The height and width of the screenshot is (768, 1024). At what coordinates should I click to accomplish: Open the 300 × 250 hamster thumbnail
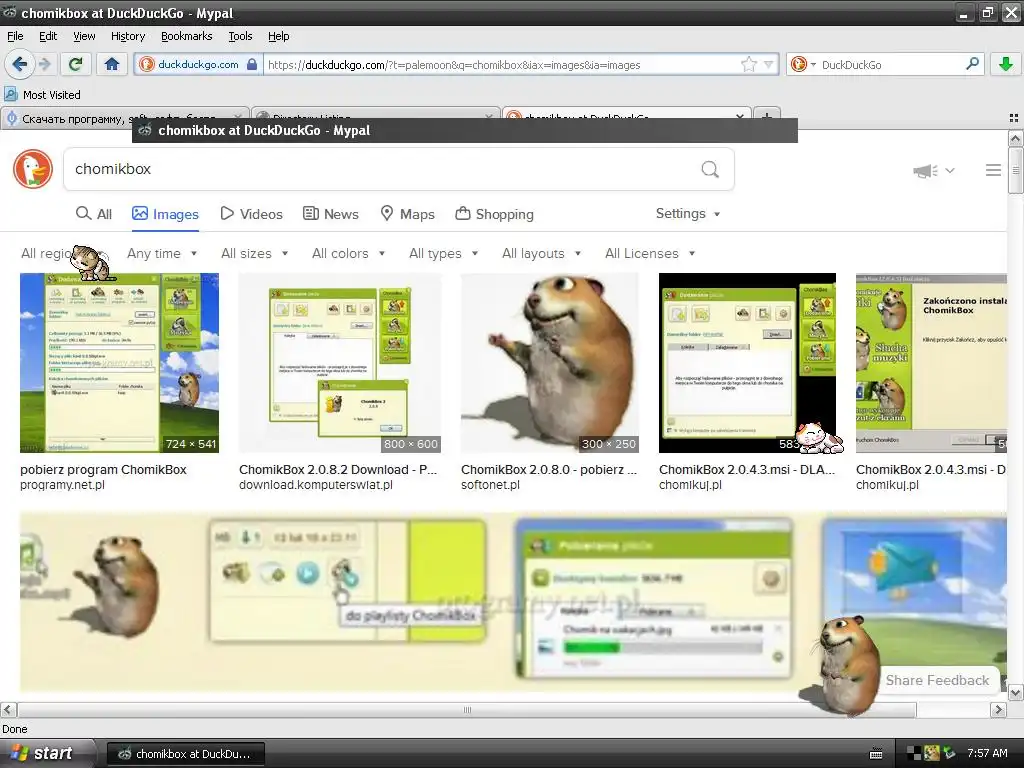(x=550, y=363)
